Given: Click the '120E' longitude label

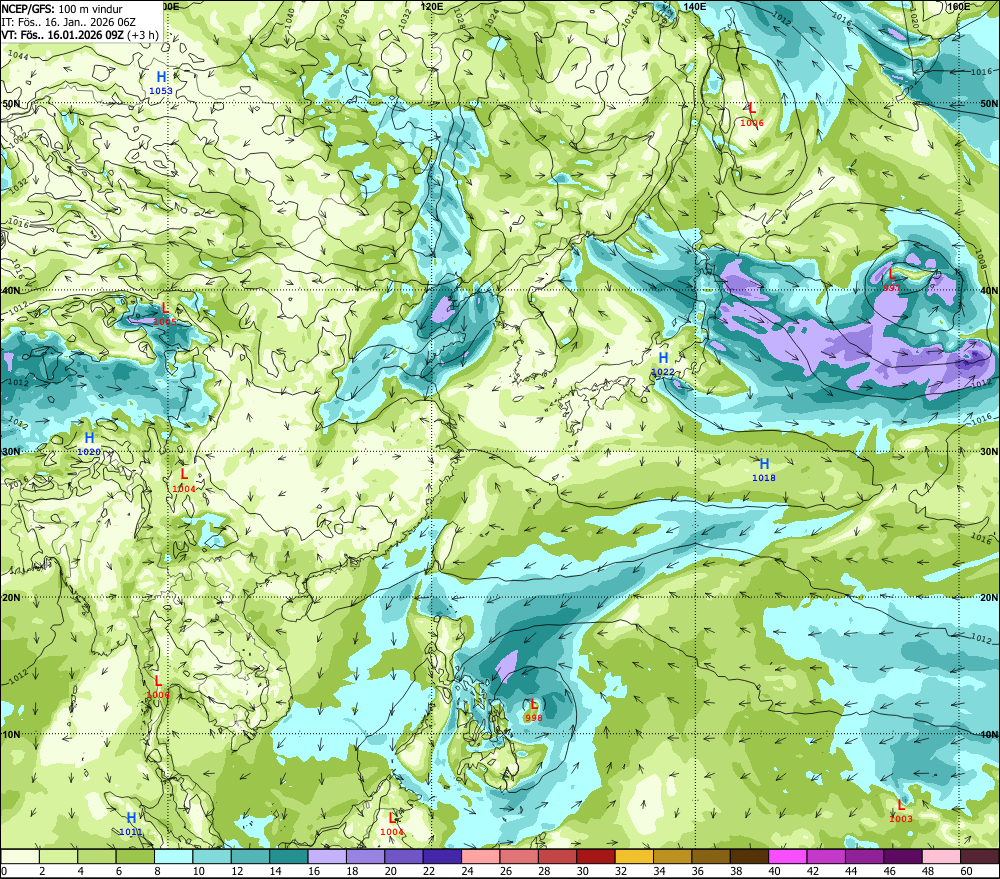Looking at the screenshot, I should tap(432, 6).
